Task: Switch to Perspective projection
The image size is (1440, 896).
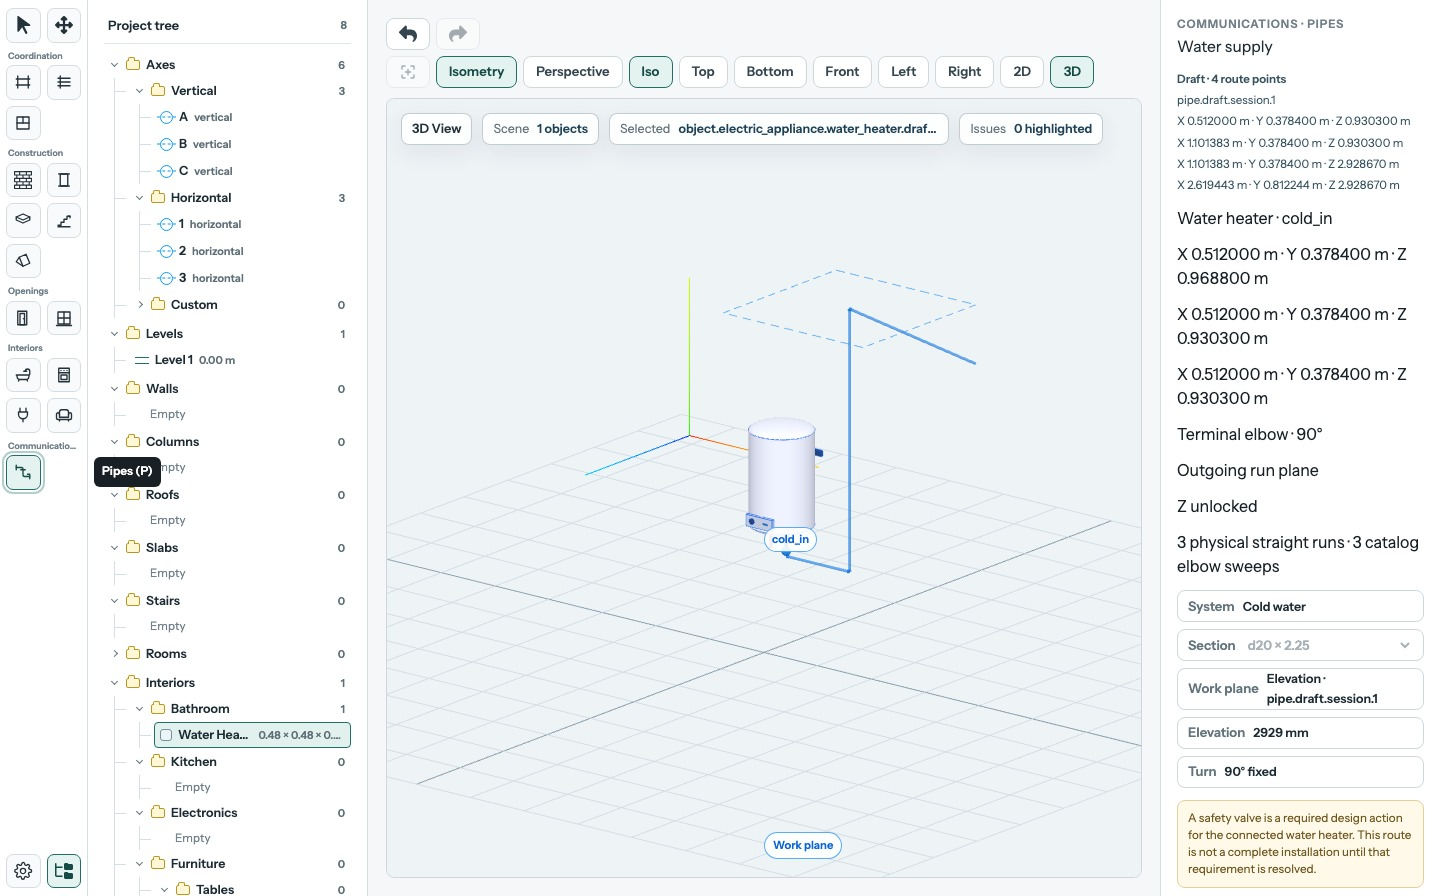Action: click(572, 72)
